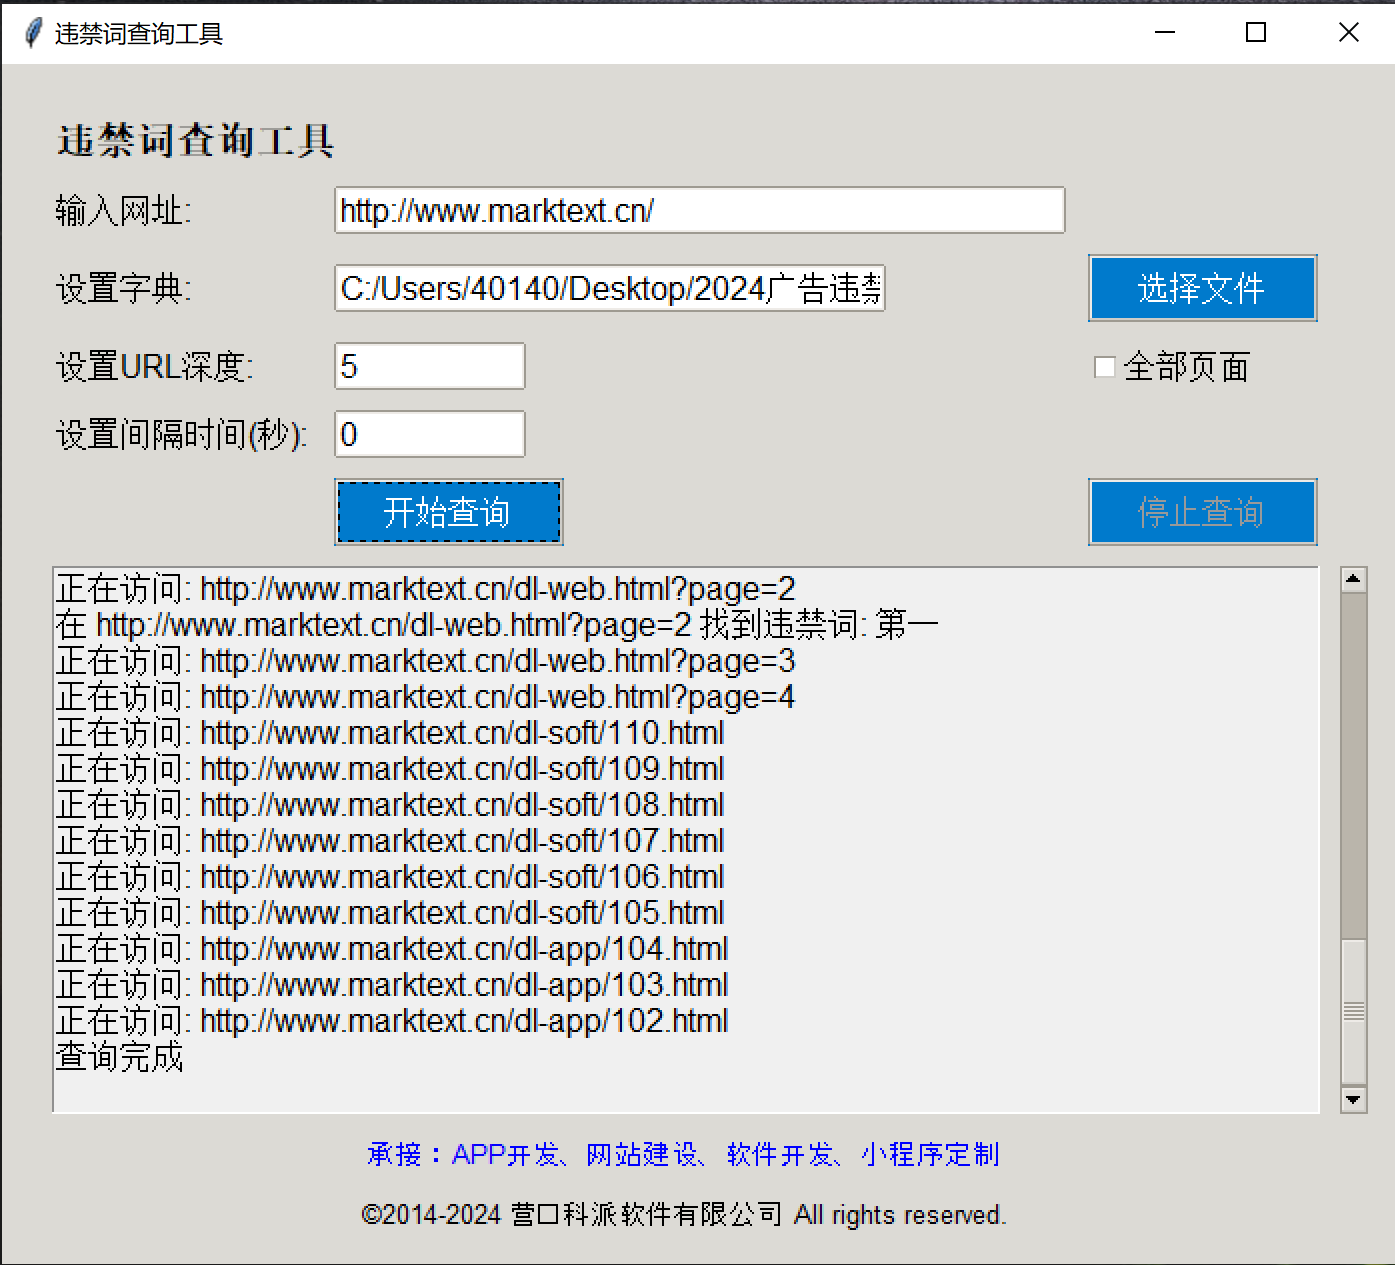Select the URL depth field showing 5
Image resolution: width=1395 pixels, height=1265 pixels.
(x=429, y=366)
